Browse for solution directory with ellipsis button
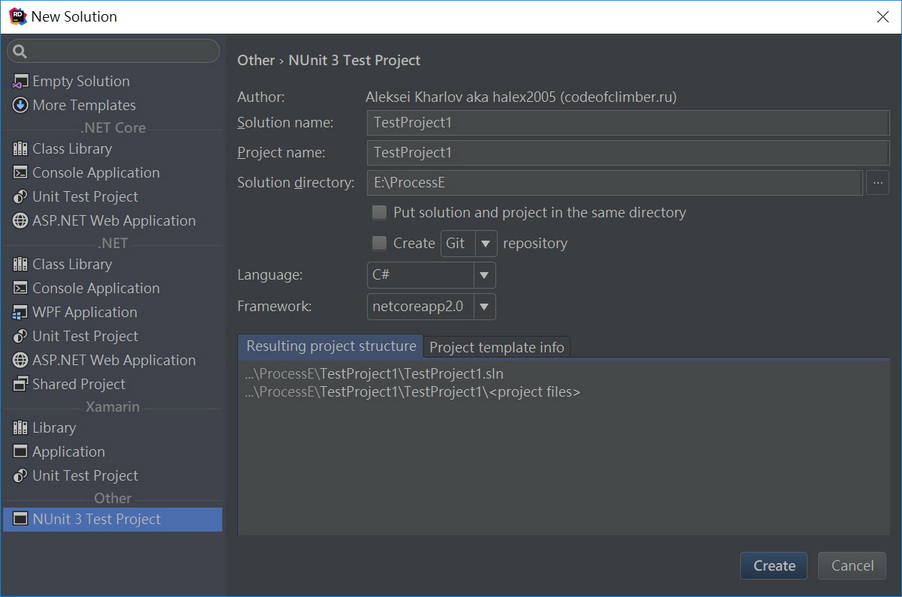The width and height of the screenshot is (902, 597). (877, 183)
